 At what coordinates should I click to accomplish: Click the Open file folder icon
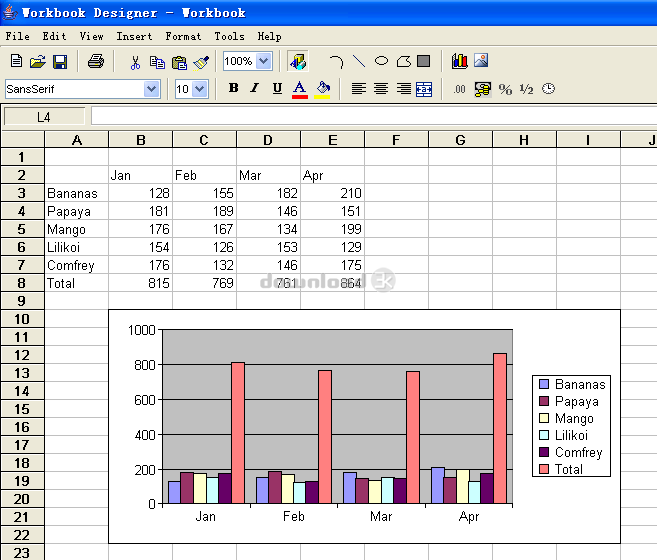click(37, 62)
